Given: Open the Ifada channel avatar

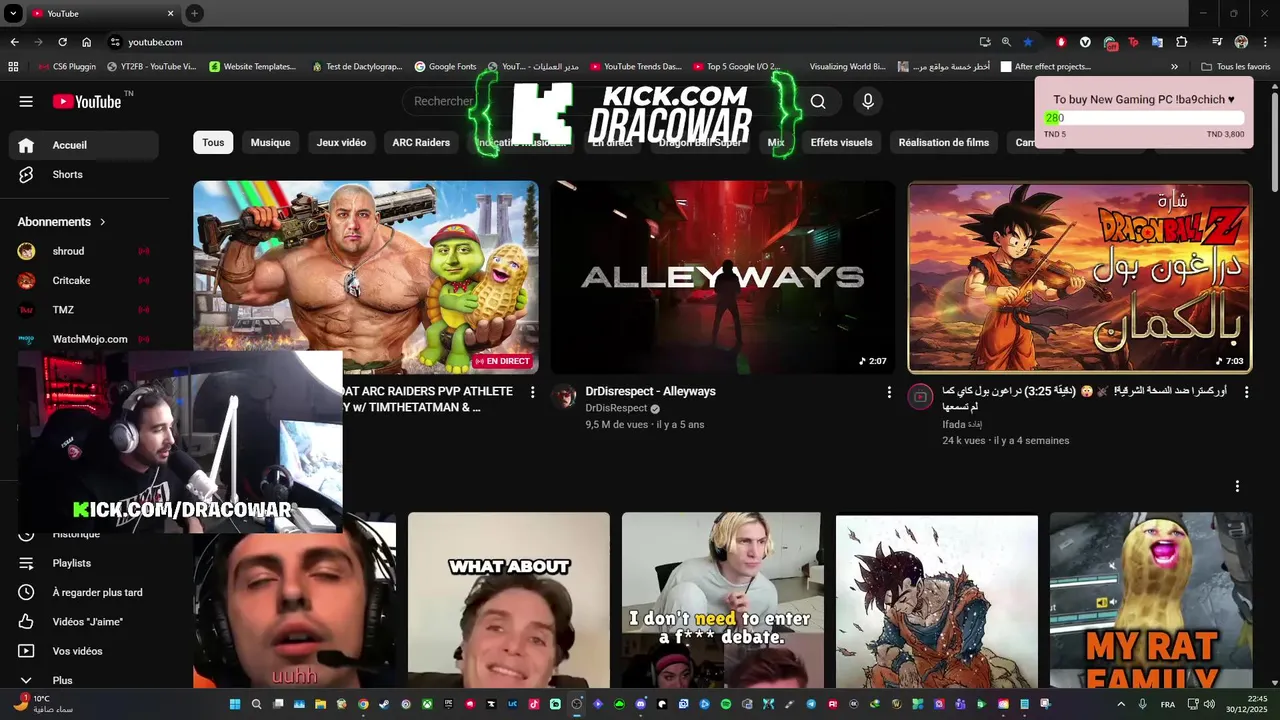Looking at the screenshot, I should (920, 397).
